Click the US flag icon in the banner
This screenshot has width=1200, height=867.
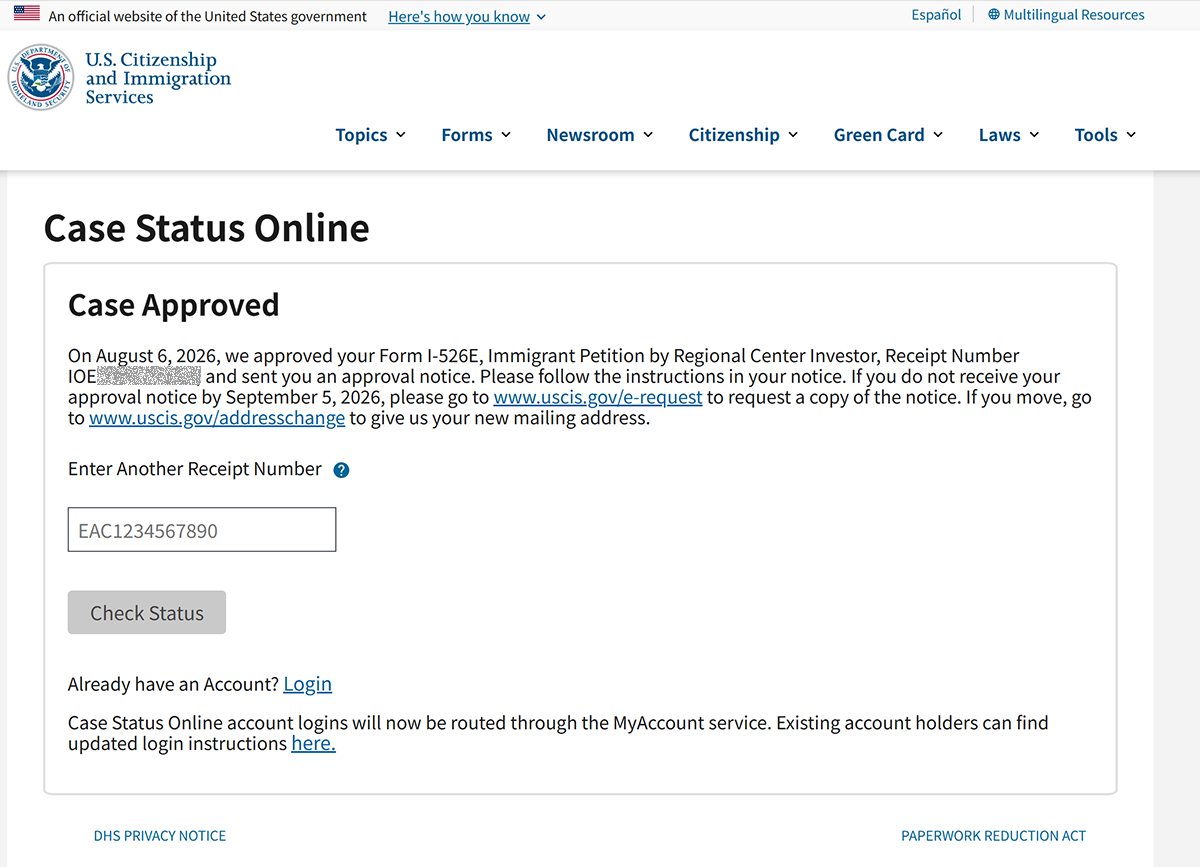[27, 15]
